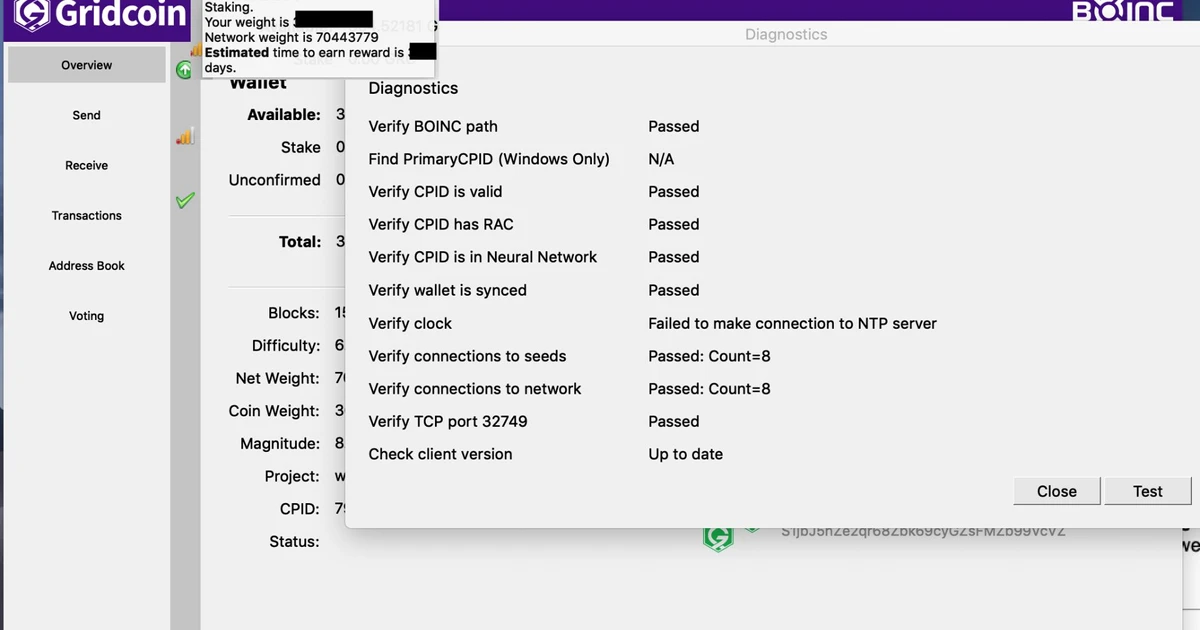Screen dimensions: 1200x630
Task: Open the Address Book section
Action: [86, 265]
